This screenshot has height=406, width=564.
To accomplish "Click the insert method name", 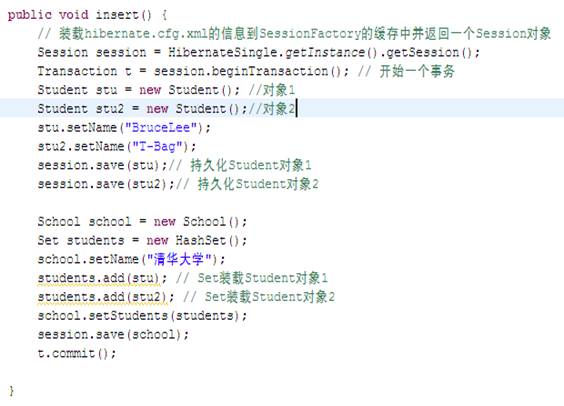I will [118, 15].
